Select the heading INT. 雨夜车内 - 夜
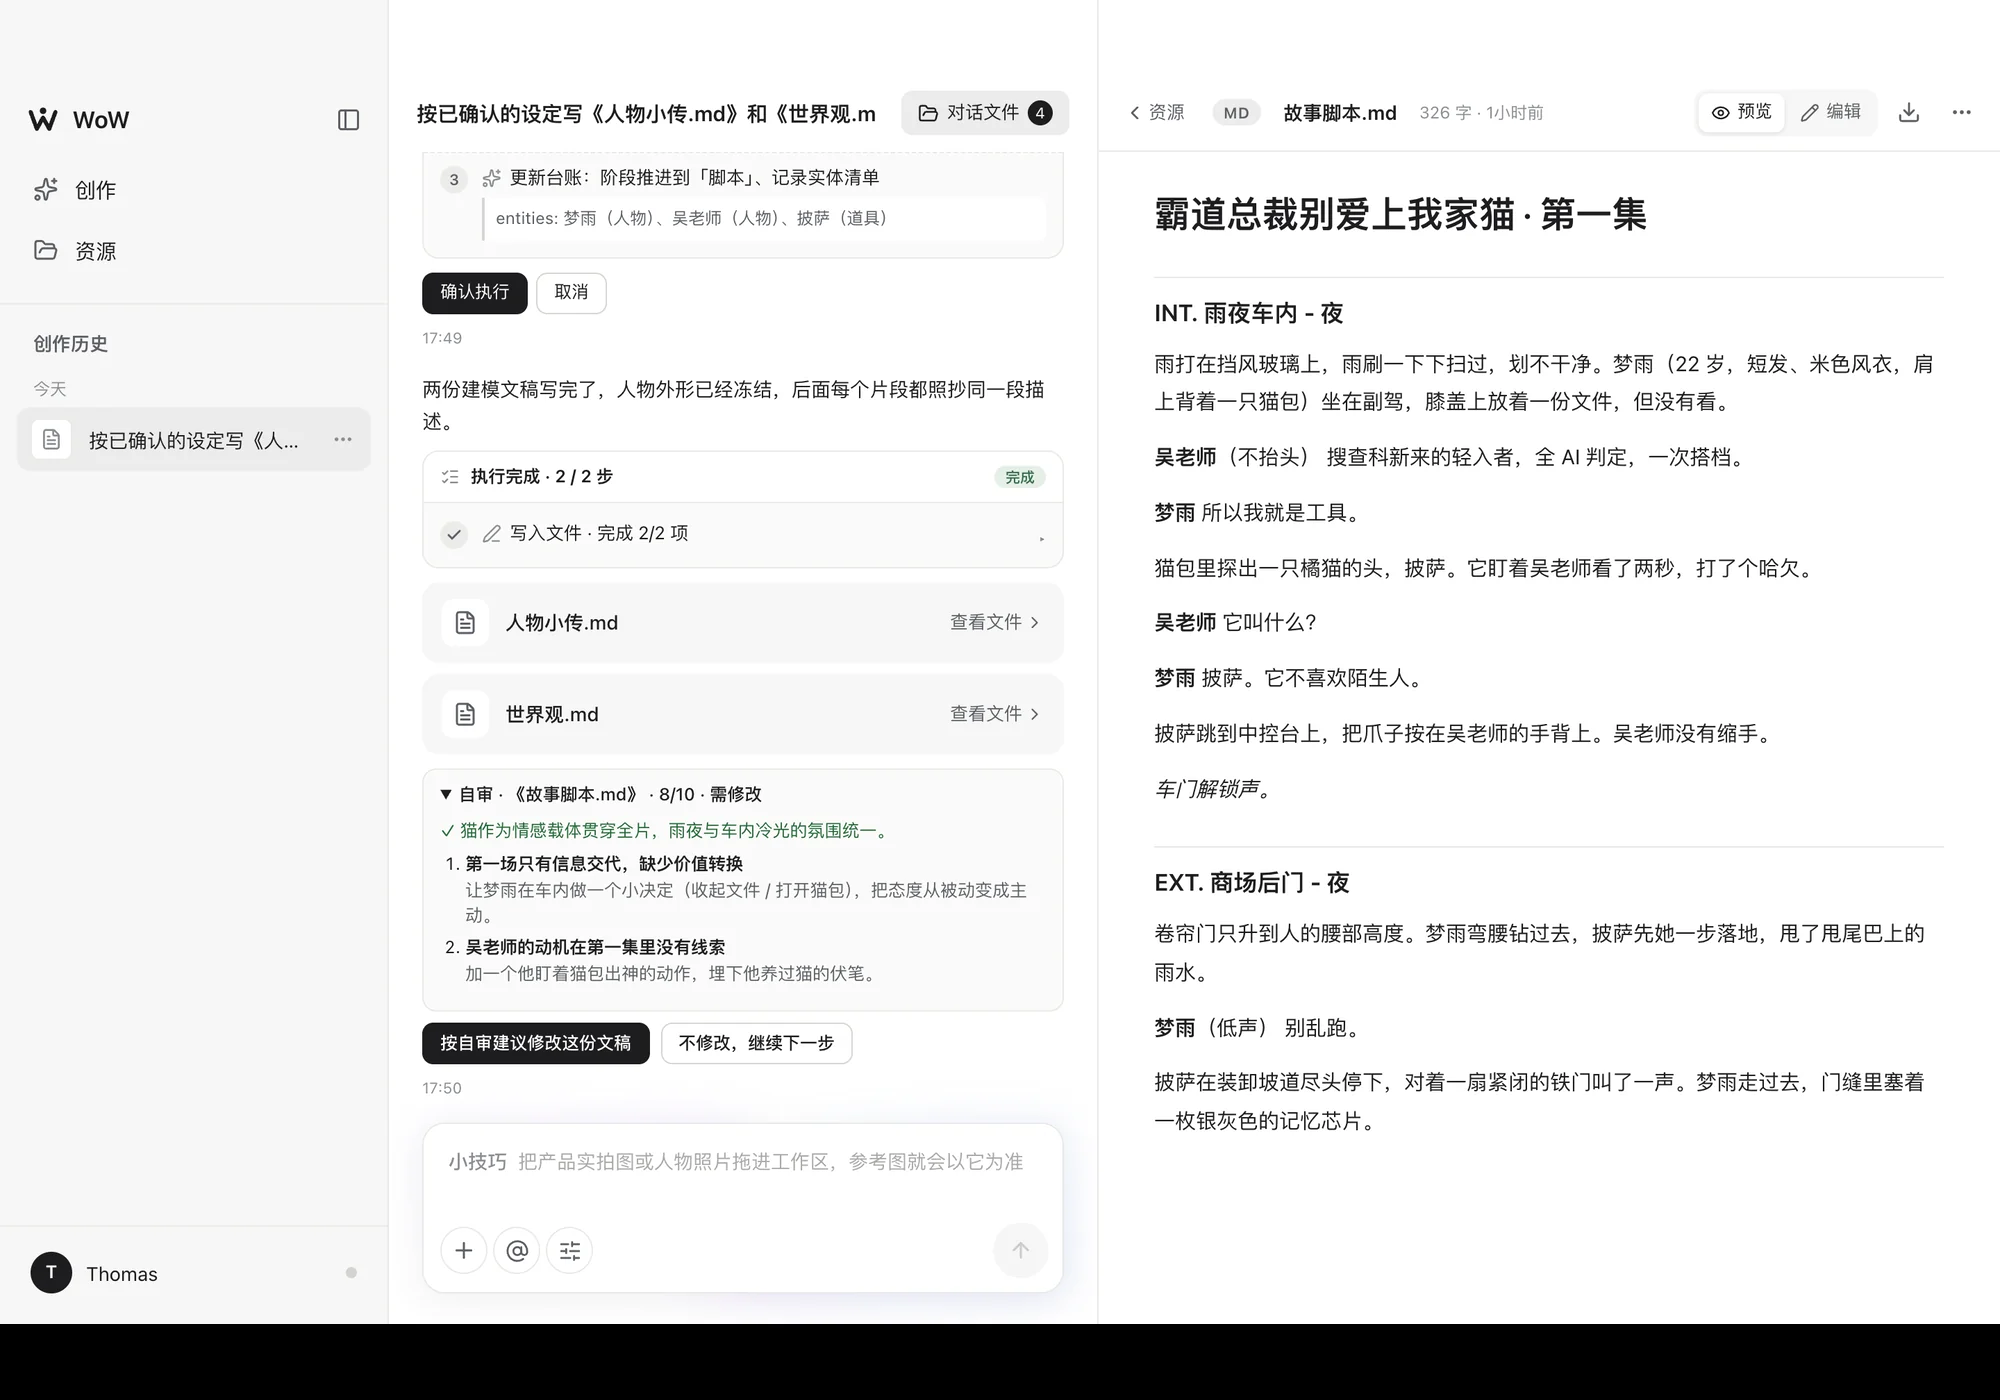The height and width of the screenshot is (1400, 2000). (1248, 314)
